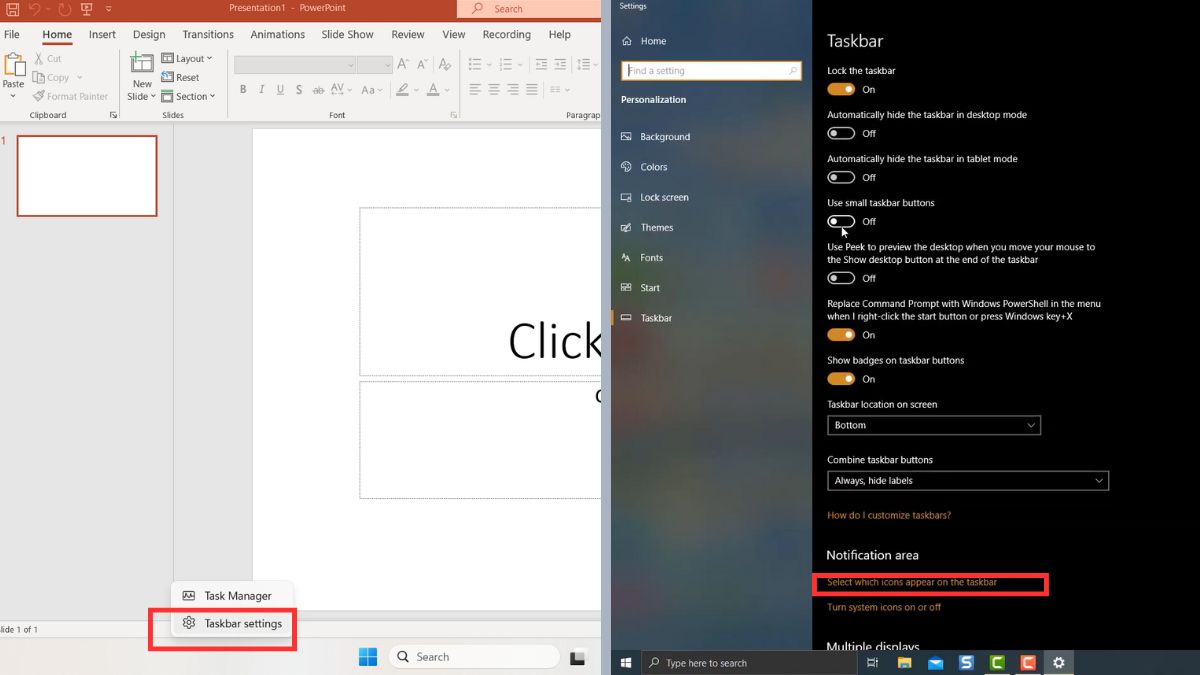This screenshot has height=675, width=1200.
Task: Start presentation from beginning icon in title bar
Action: coord(86,9)
